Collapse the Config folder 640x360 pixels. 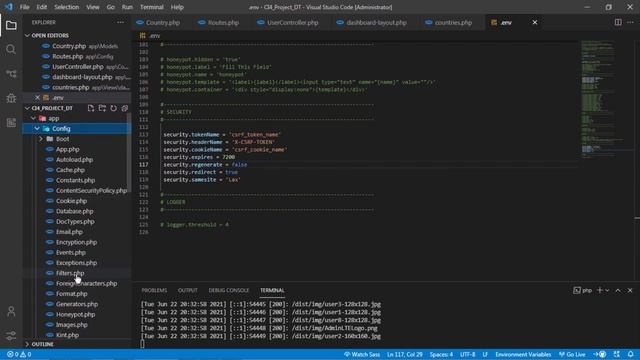pos(37,129)
